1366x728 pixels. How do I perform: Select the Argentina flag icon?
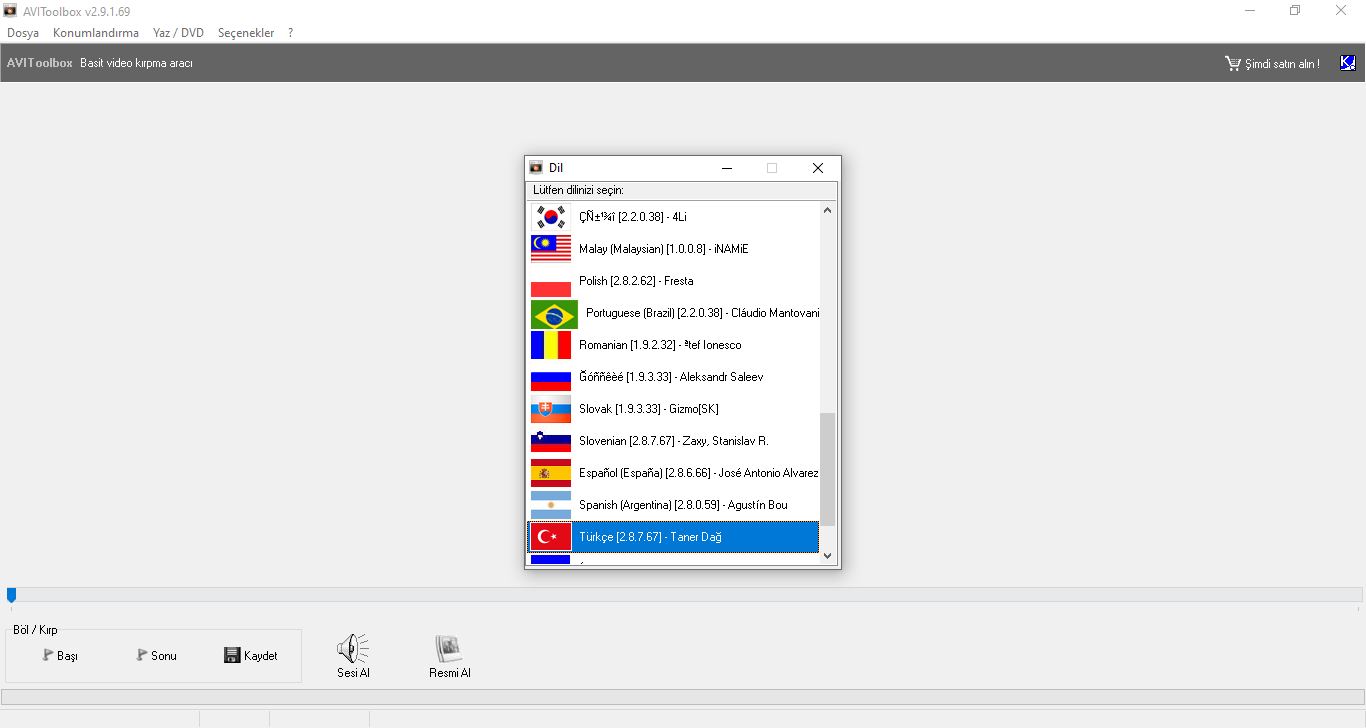551,505
